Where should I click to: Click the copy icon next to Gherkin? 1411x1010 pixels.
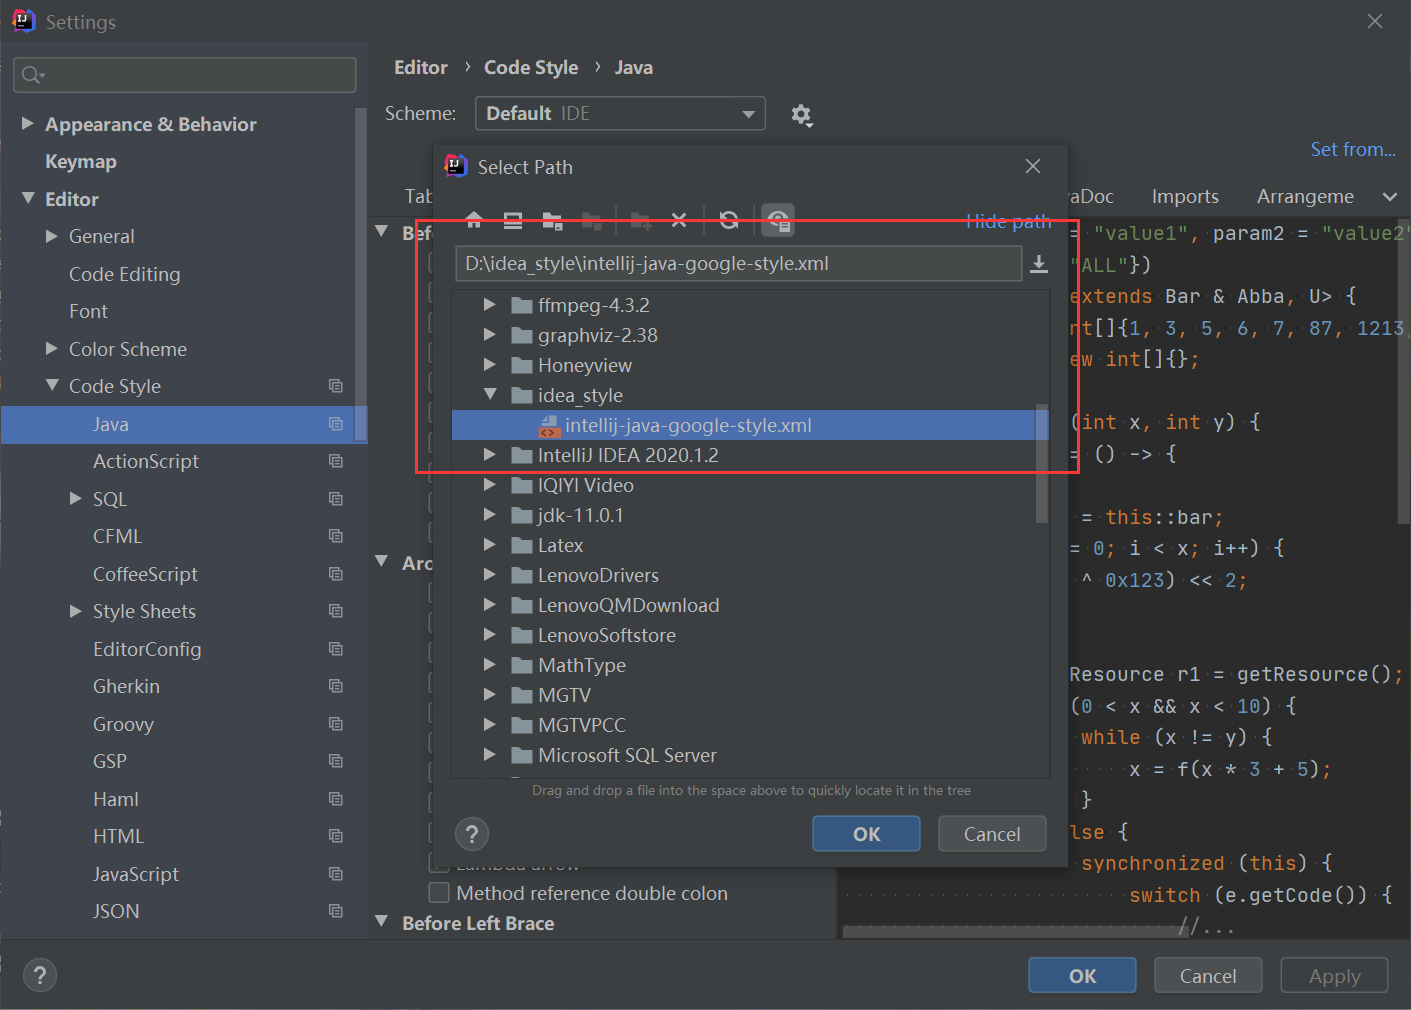coord(335,686)
